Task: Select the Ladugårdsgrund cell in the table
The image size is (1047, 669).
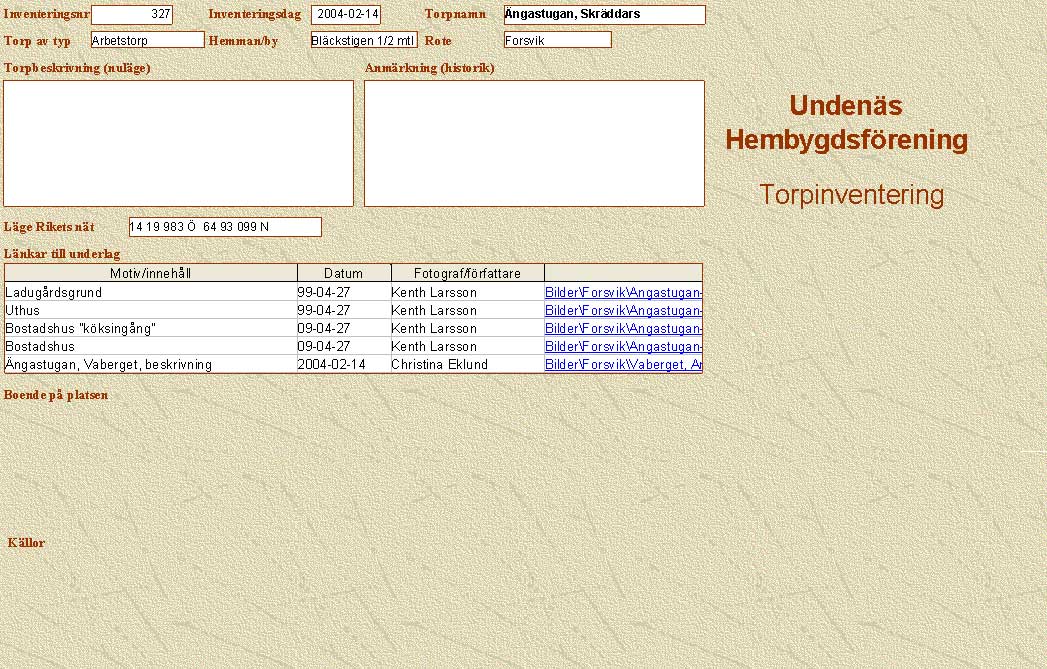Action: 151,293
